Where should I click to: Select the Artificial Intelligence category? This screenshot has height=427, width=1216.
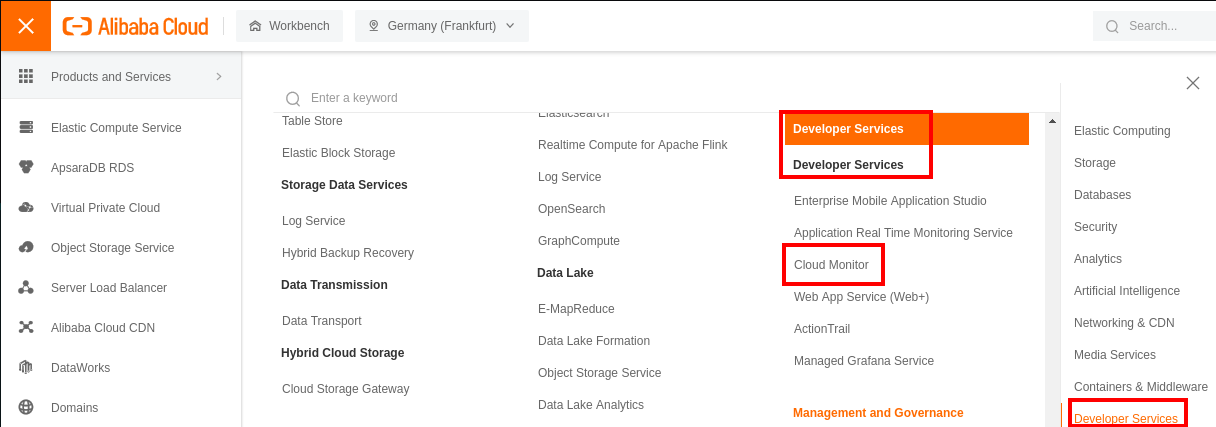[1126, 291]
